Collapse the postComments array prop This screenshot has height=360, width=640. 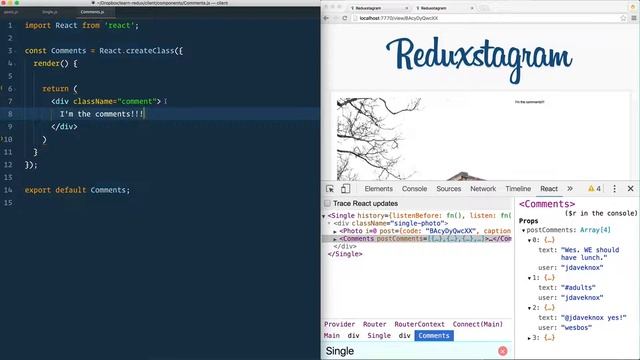523,231
